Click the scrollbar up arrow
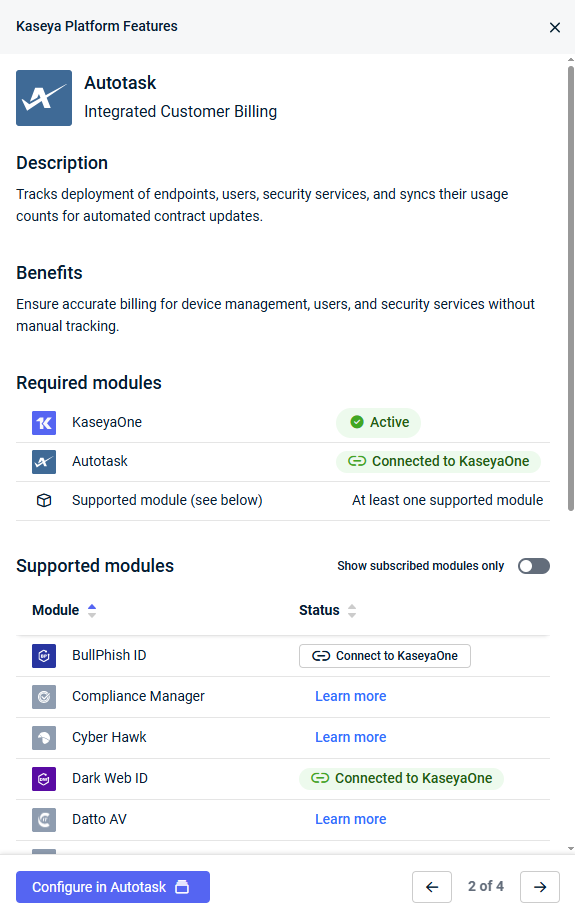This screenshot has width=575, height=919. tap(571, 60)
